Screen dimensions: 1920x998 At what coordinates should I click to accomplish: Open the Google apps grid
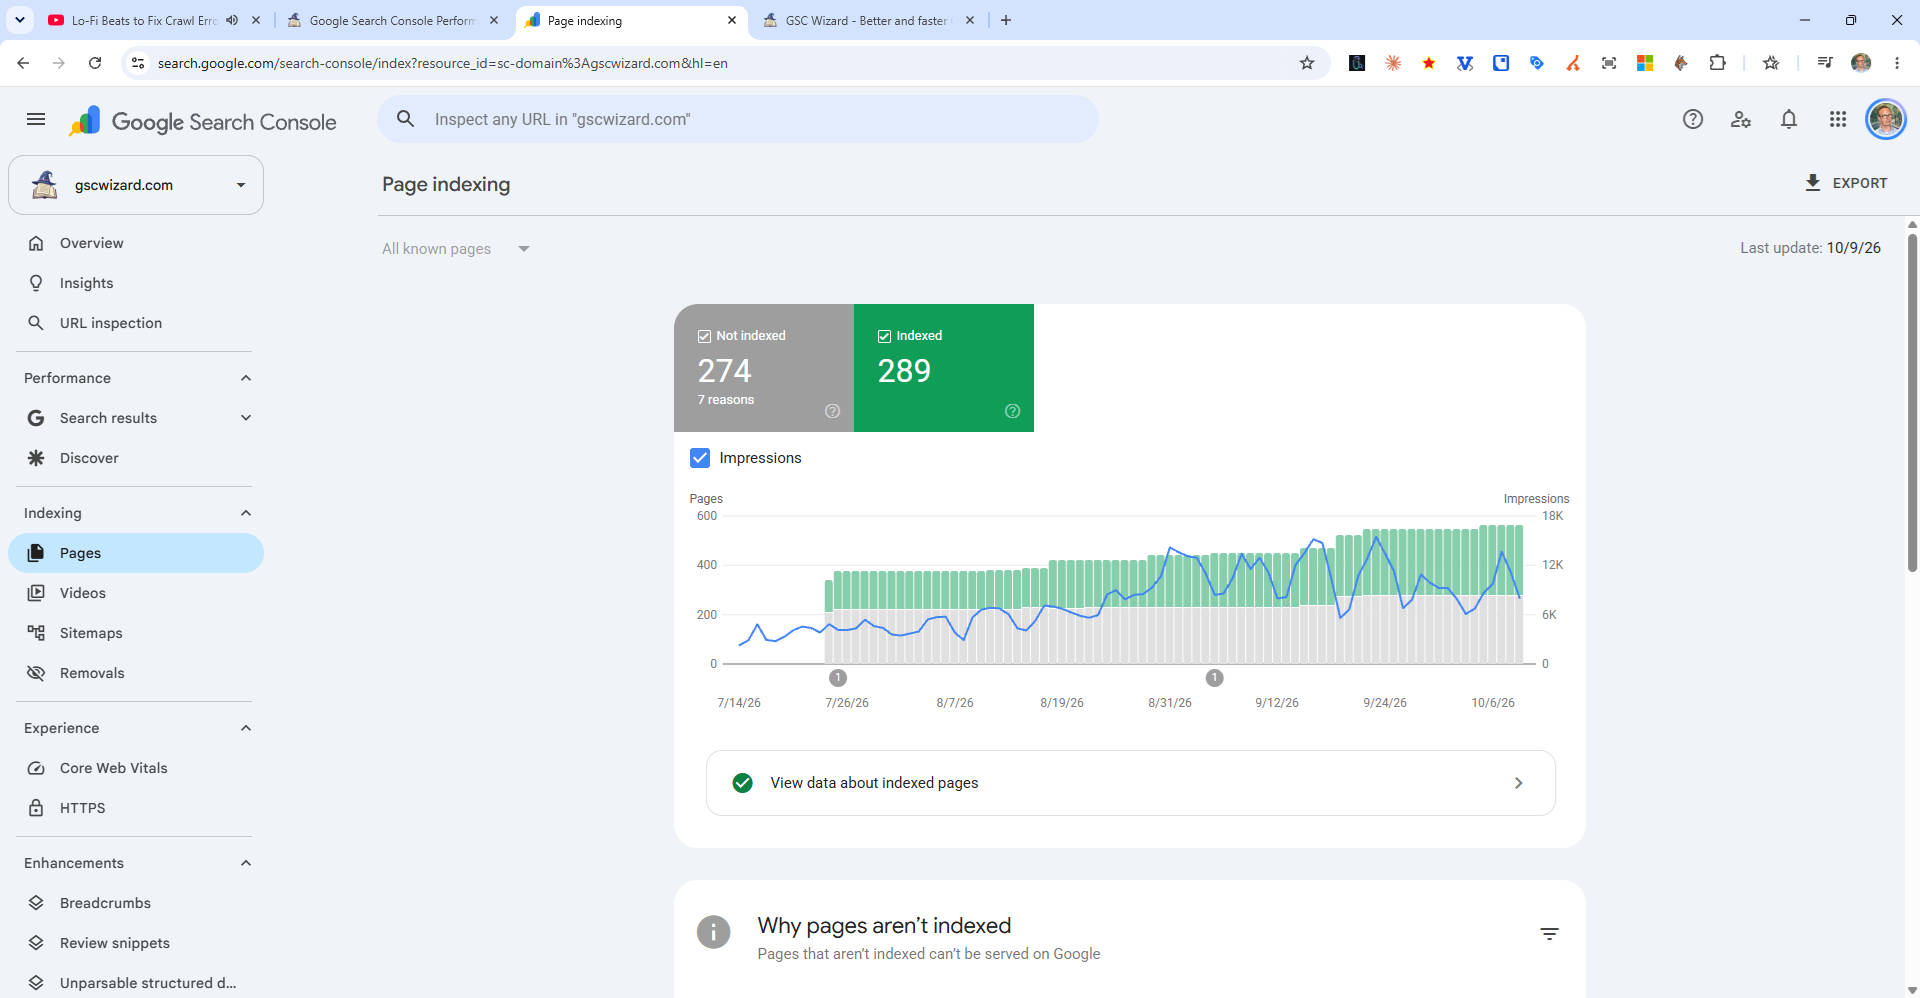pyautogui.click(x=1838, y=120)
